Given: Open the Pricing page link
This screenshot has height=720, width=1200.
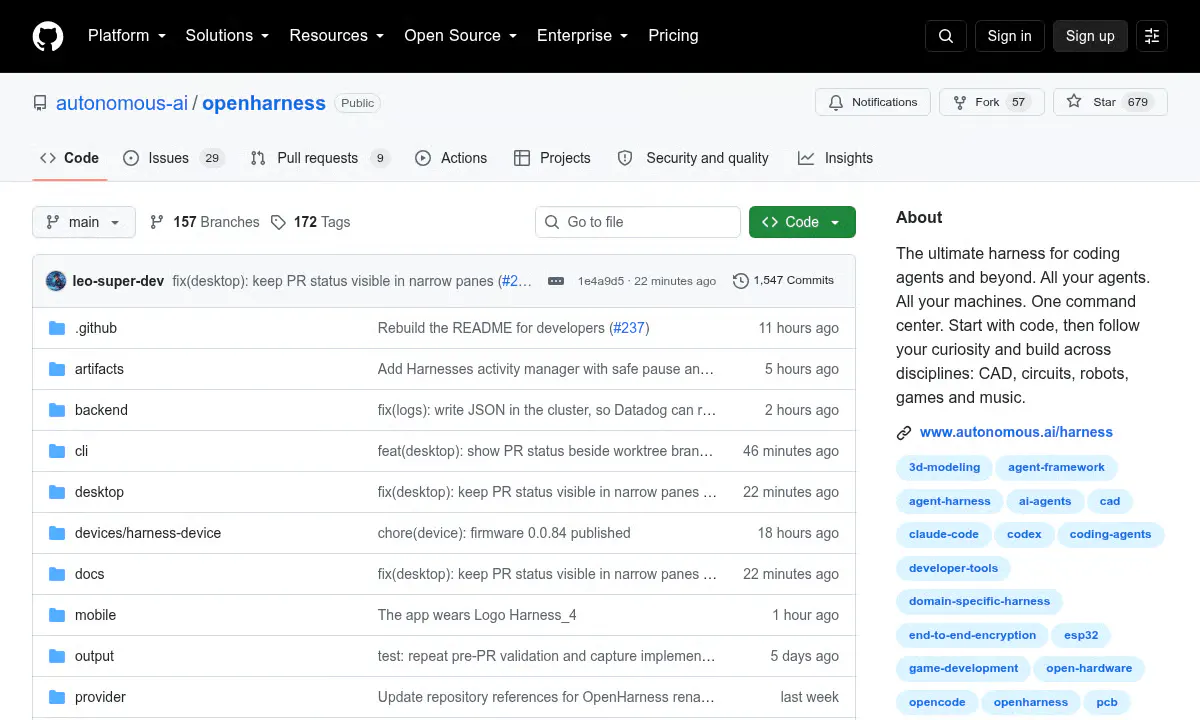Looking at the screenshot, I should pyautogui.click(x=673, y=36).
